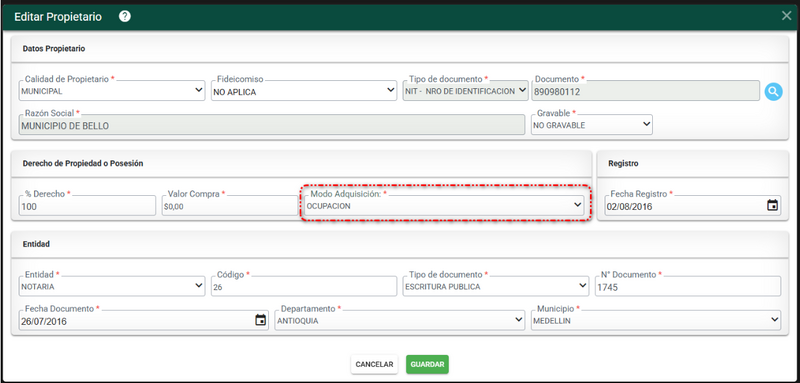
Task: Focus the % Derecho input
Action: (87, 206)
